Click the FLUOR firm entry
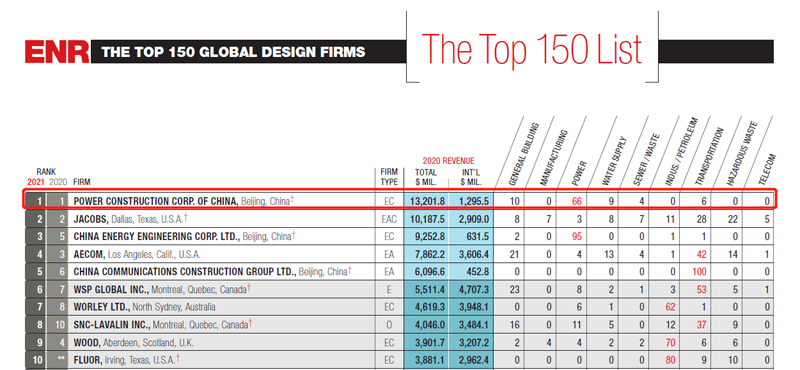The width and height of the screenshot is (800, 370). point(126,360)
